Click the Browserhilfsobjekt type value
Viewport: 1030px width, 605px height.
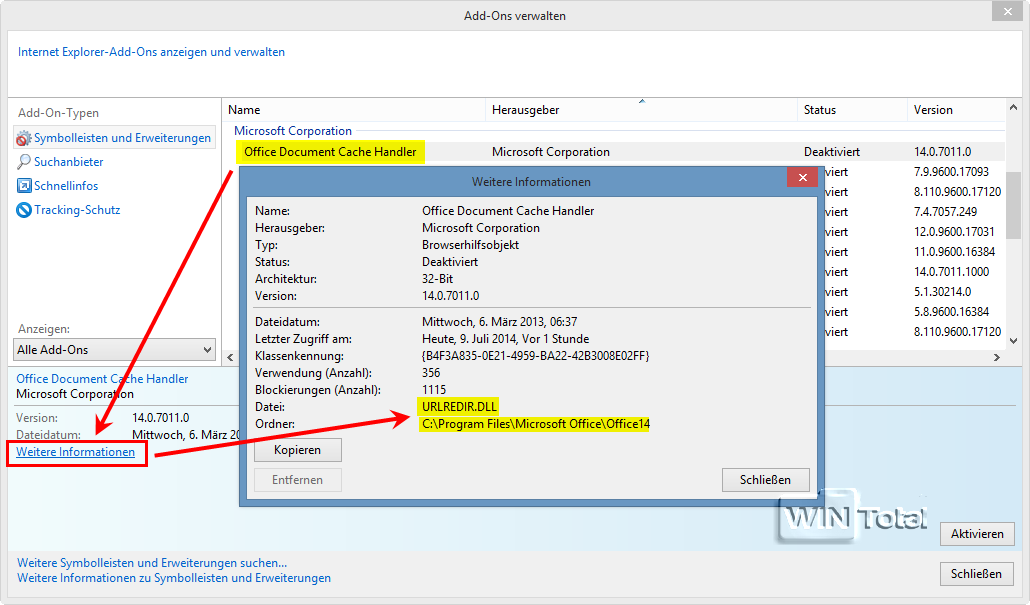pos(470,245)
